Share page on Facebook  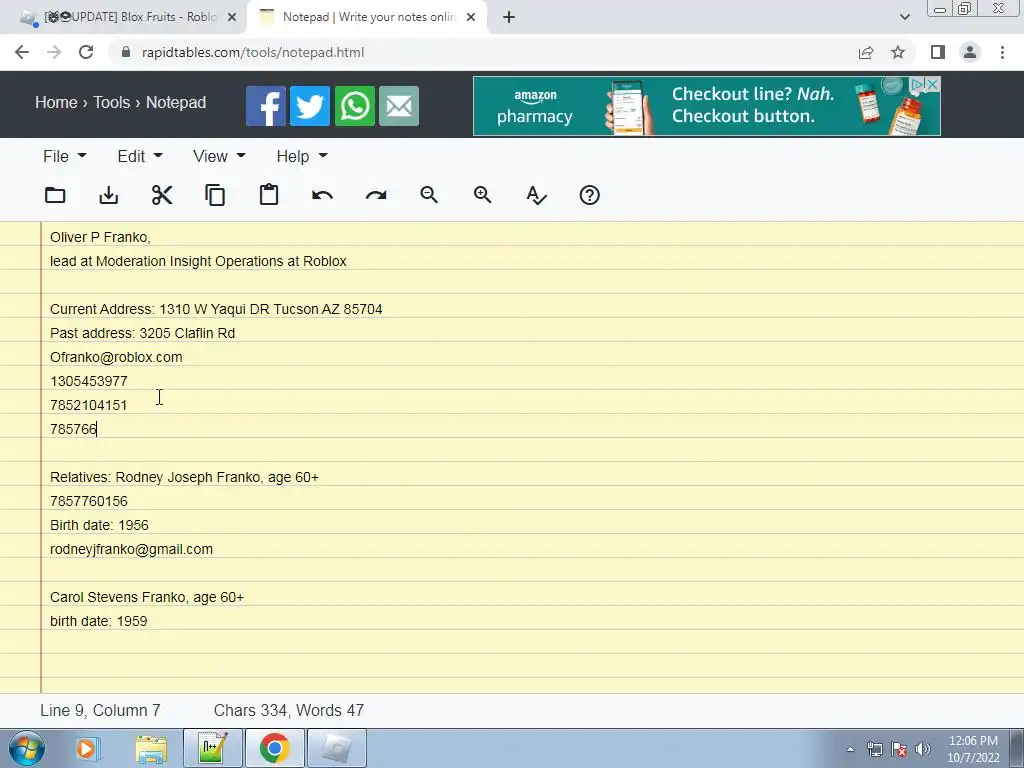pyautogui.click(x=266, y=106)
